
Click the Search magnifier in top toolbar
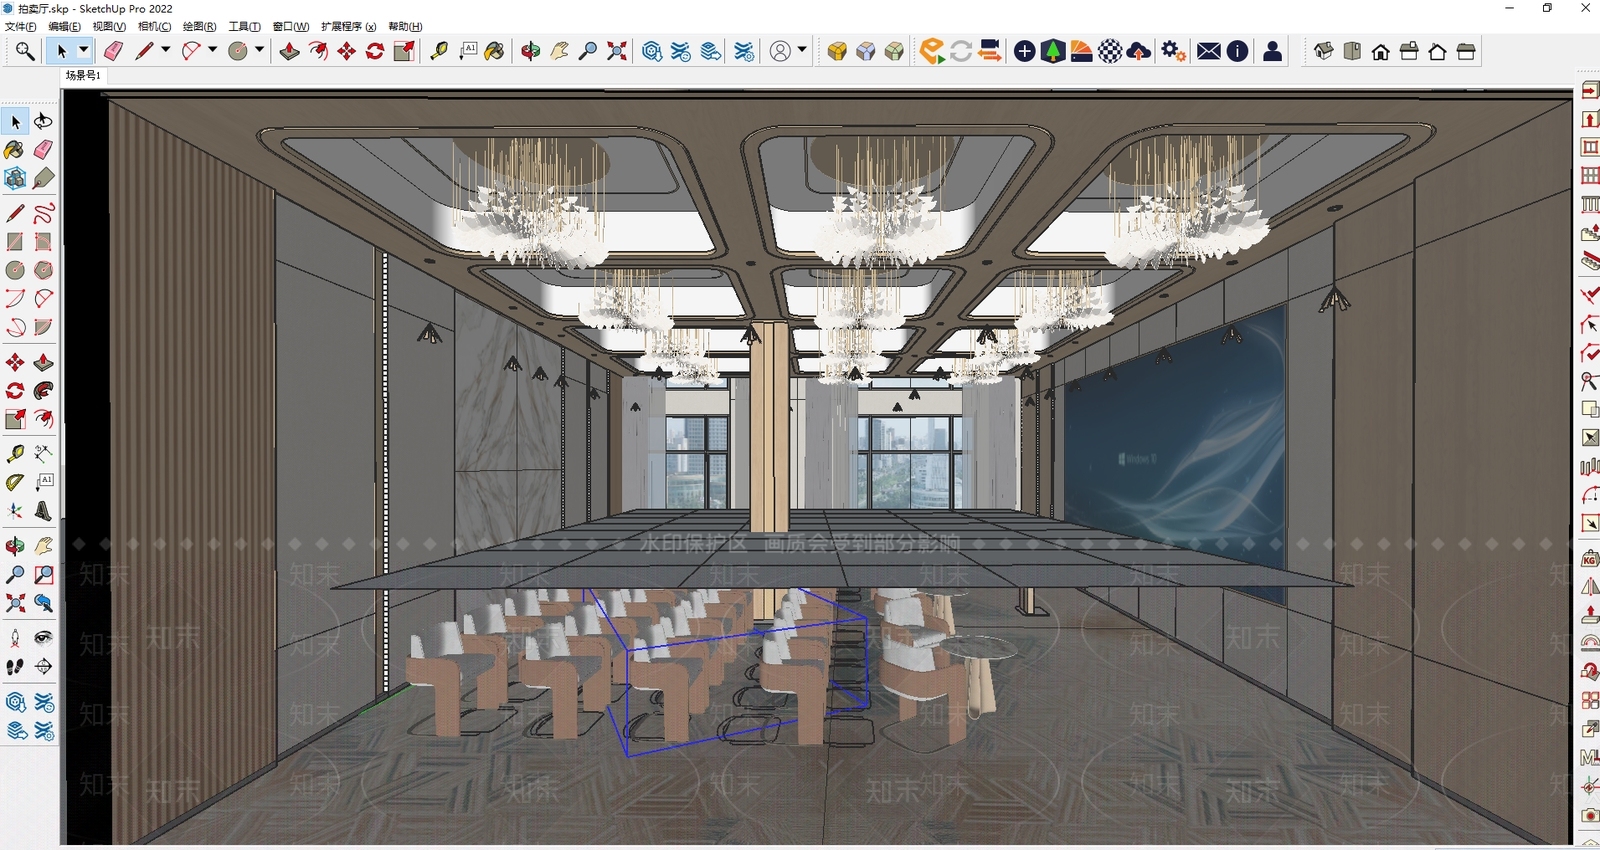(24, 51)
